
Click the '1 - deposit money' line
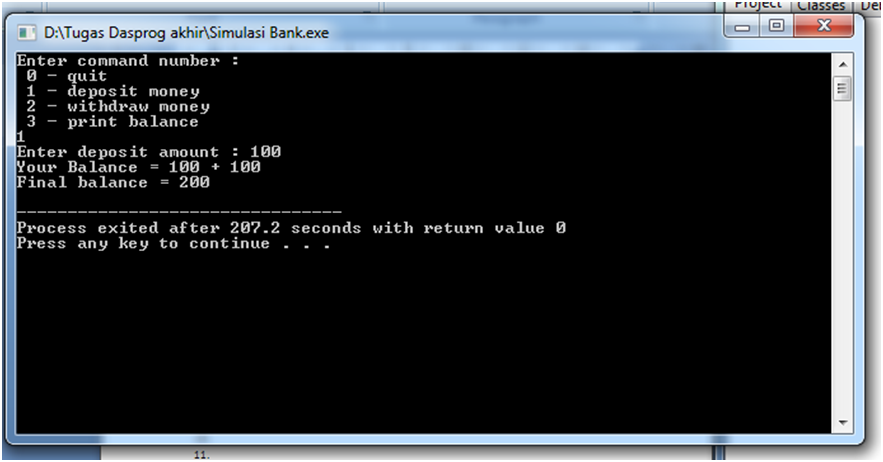(x=113, y=91)
